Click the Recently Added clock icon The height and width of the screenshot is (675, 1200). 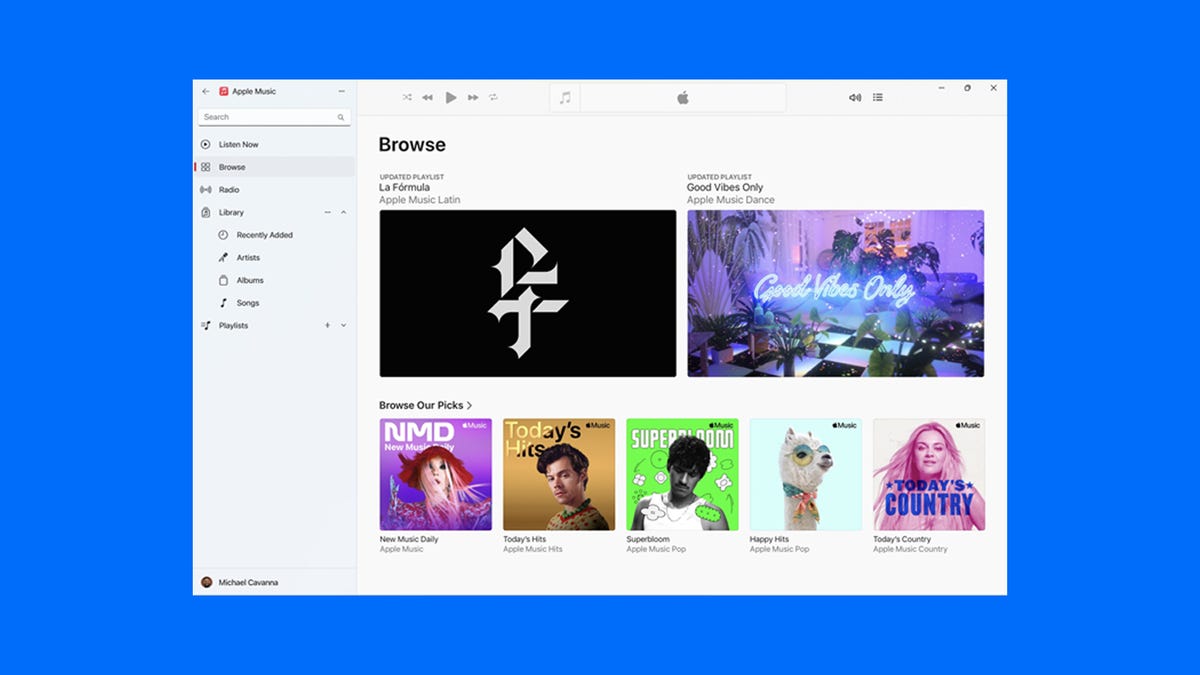pyautogui.click(x=223, y=235)
